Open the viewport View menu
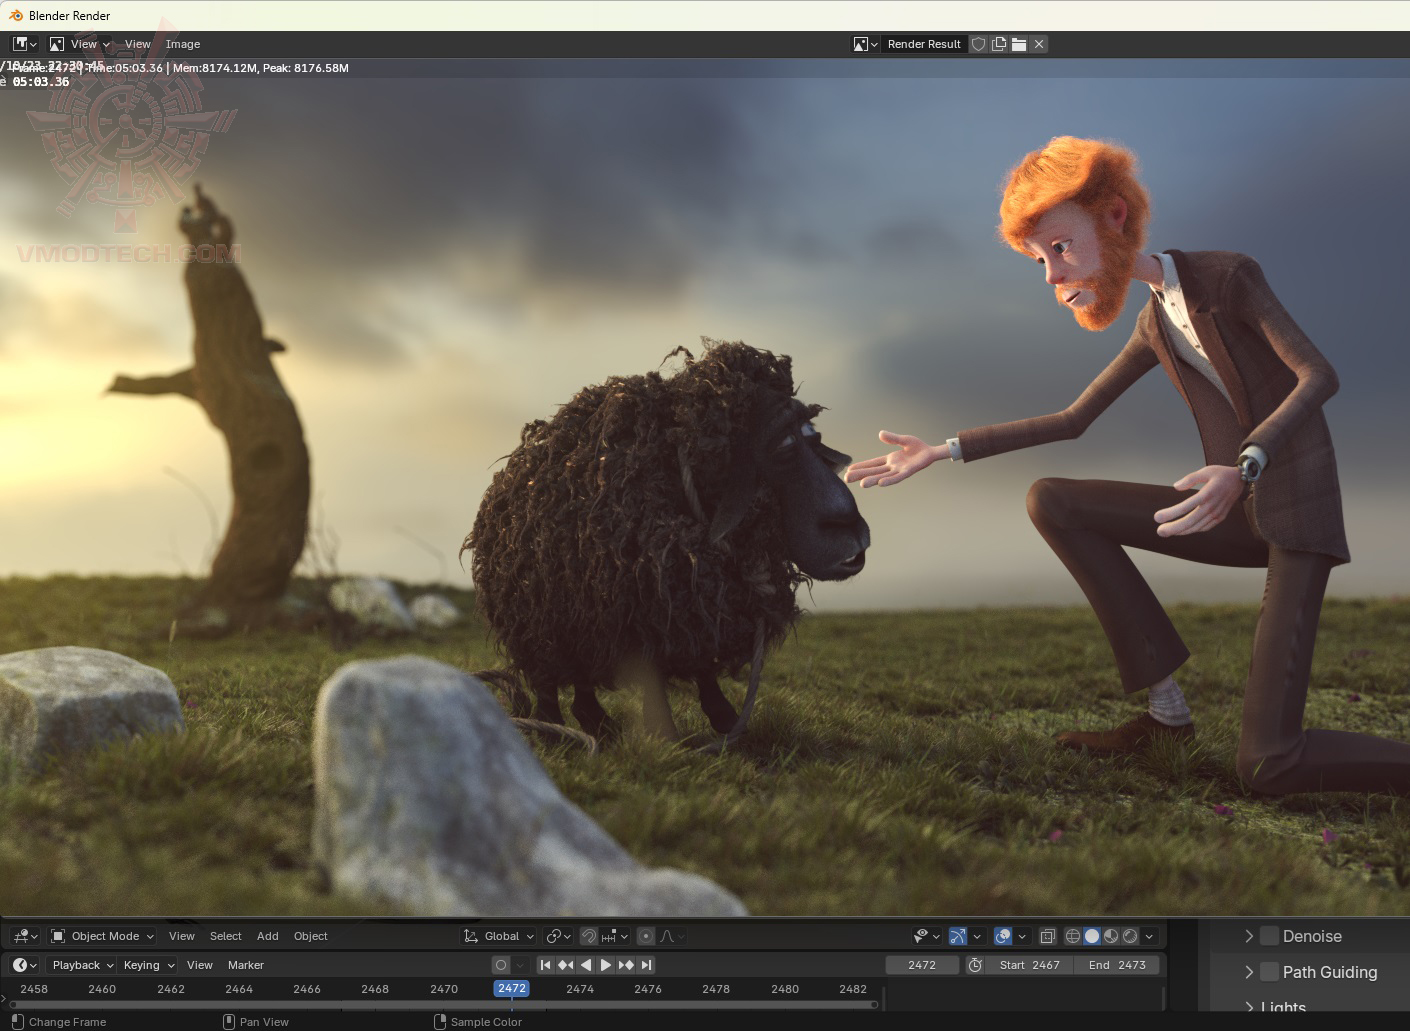1410x1031 pixels. click(x=182, y=936)
